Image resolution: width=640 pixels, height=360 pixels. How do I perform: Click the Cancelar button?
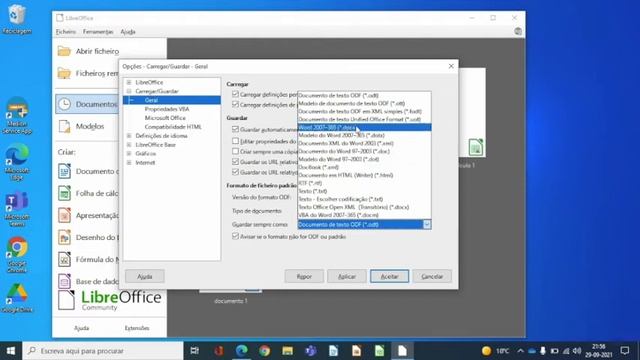(x=432, y=276)
